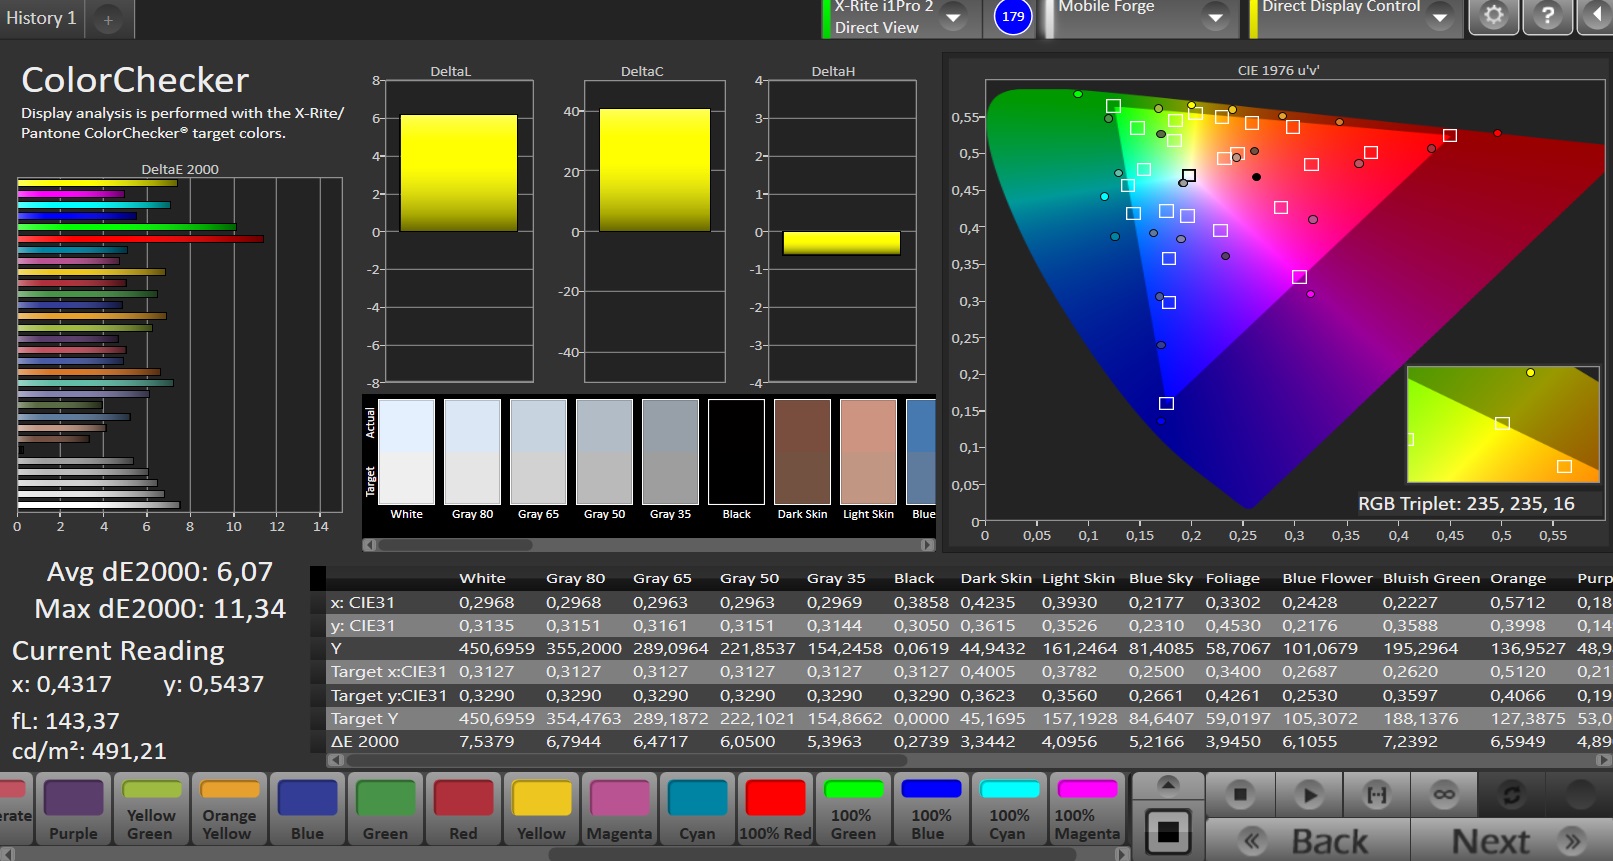Viewport: 1613px width, 861px height.
Task: Open the Direct Display Control dropdown
Action: (x=1439, y=17)
